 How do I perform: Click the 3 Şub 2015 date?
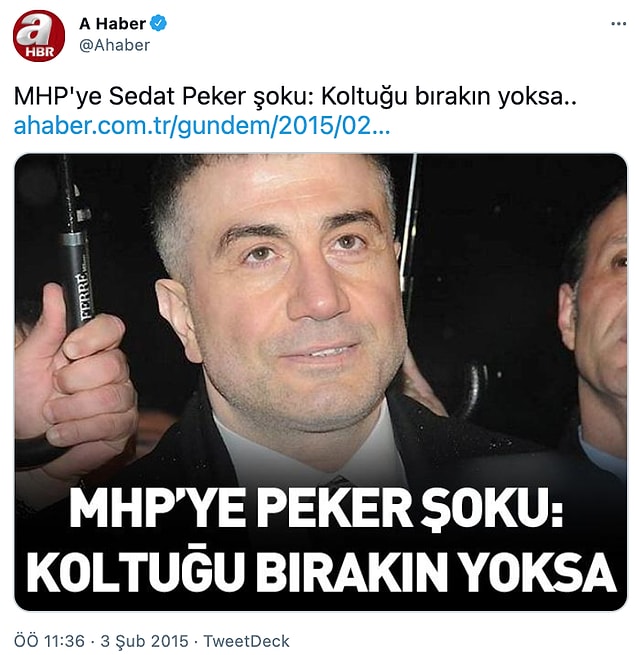pos(145,641)
